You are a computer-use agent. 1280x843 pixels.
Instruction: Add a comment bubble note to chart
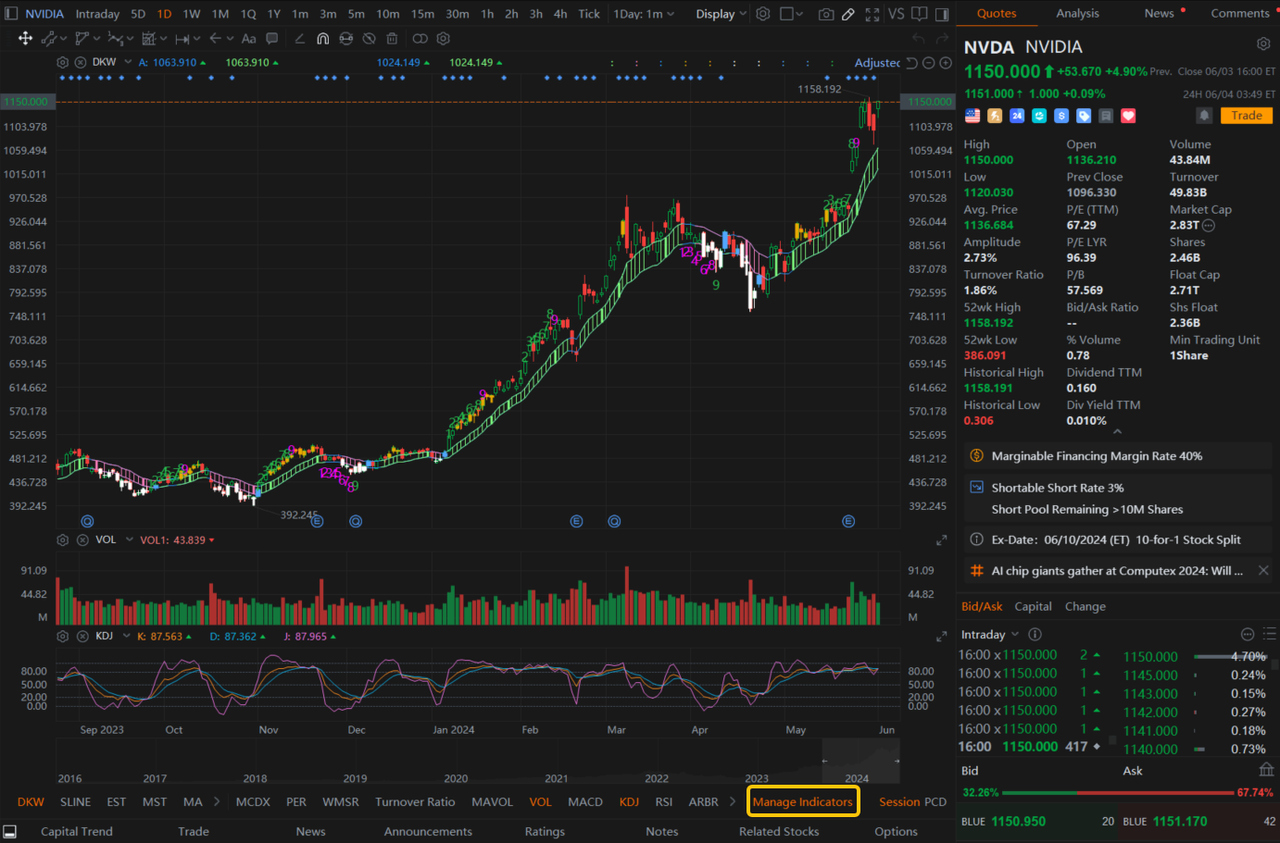pyautogui.click(x=273, y=38)
